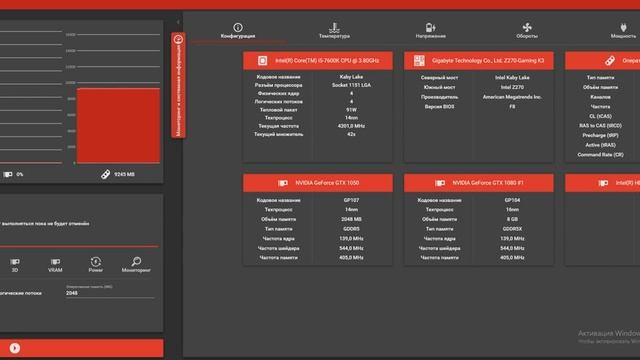The width and height of the screenshot is (640, 360).
Task: Click the NVIDIA GeForce GTX 1080 #1 header text
Action: point(488,183)
